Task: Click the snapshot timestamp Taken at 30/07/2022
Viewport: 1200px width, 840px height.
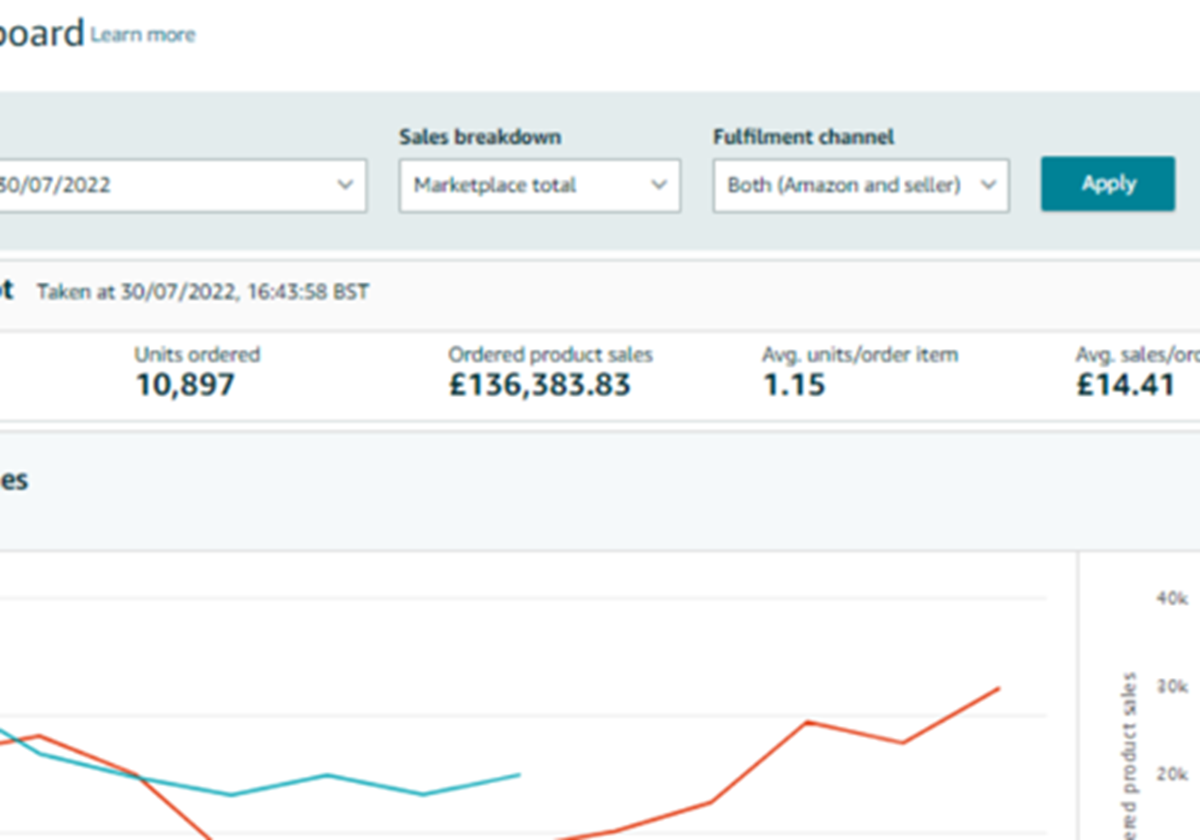Action: (203, 292)
